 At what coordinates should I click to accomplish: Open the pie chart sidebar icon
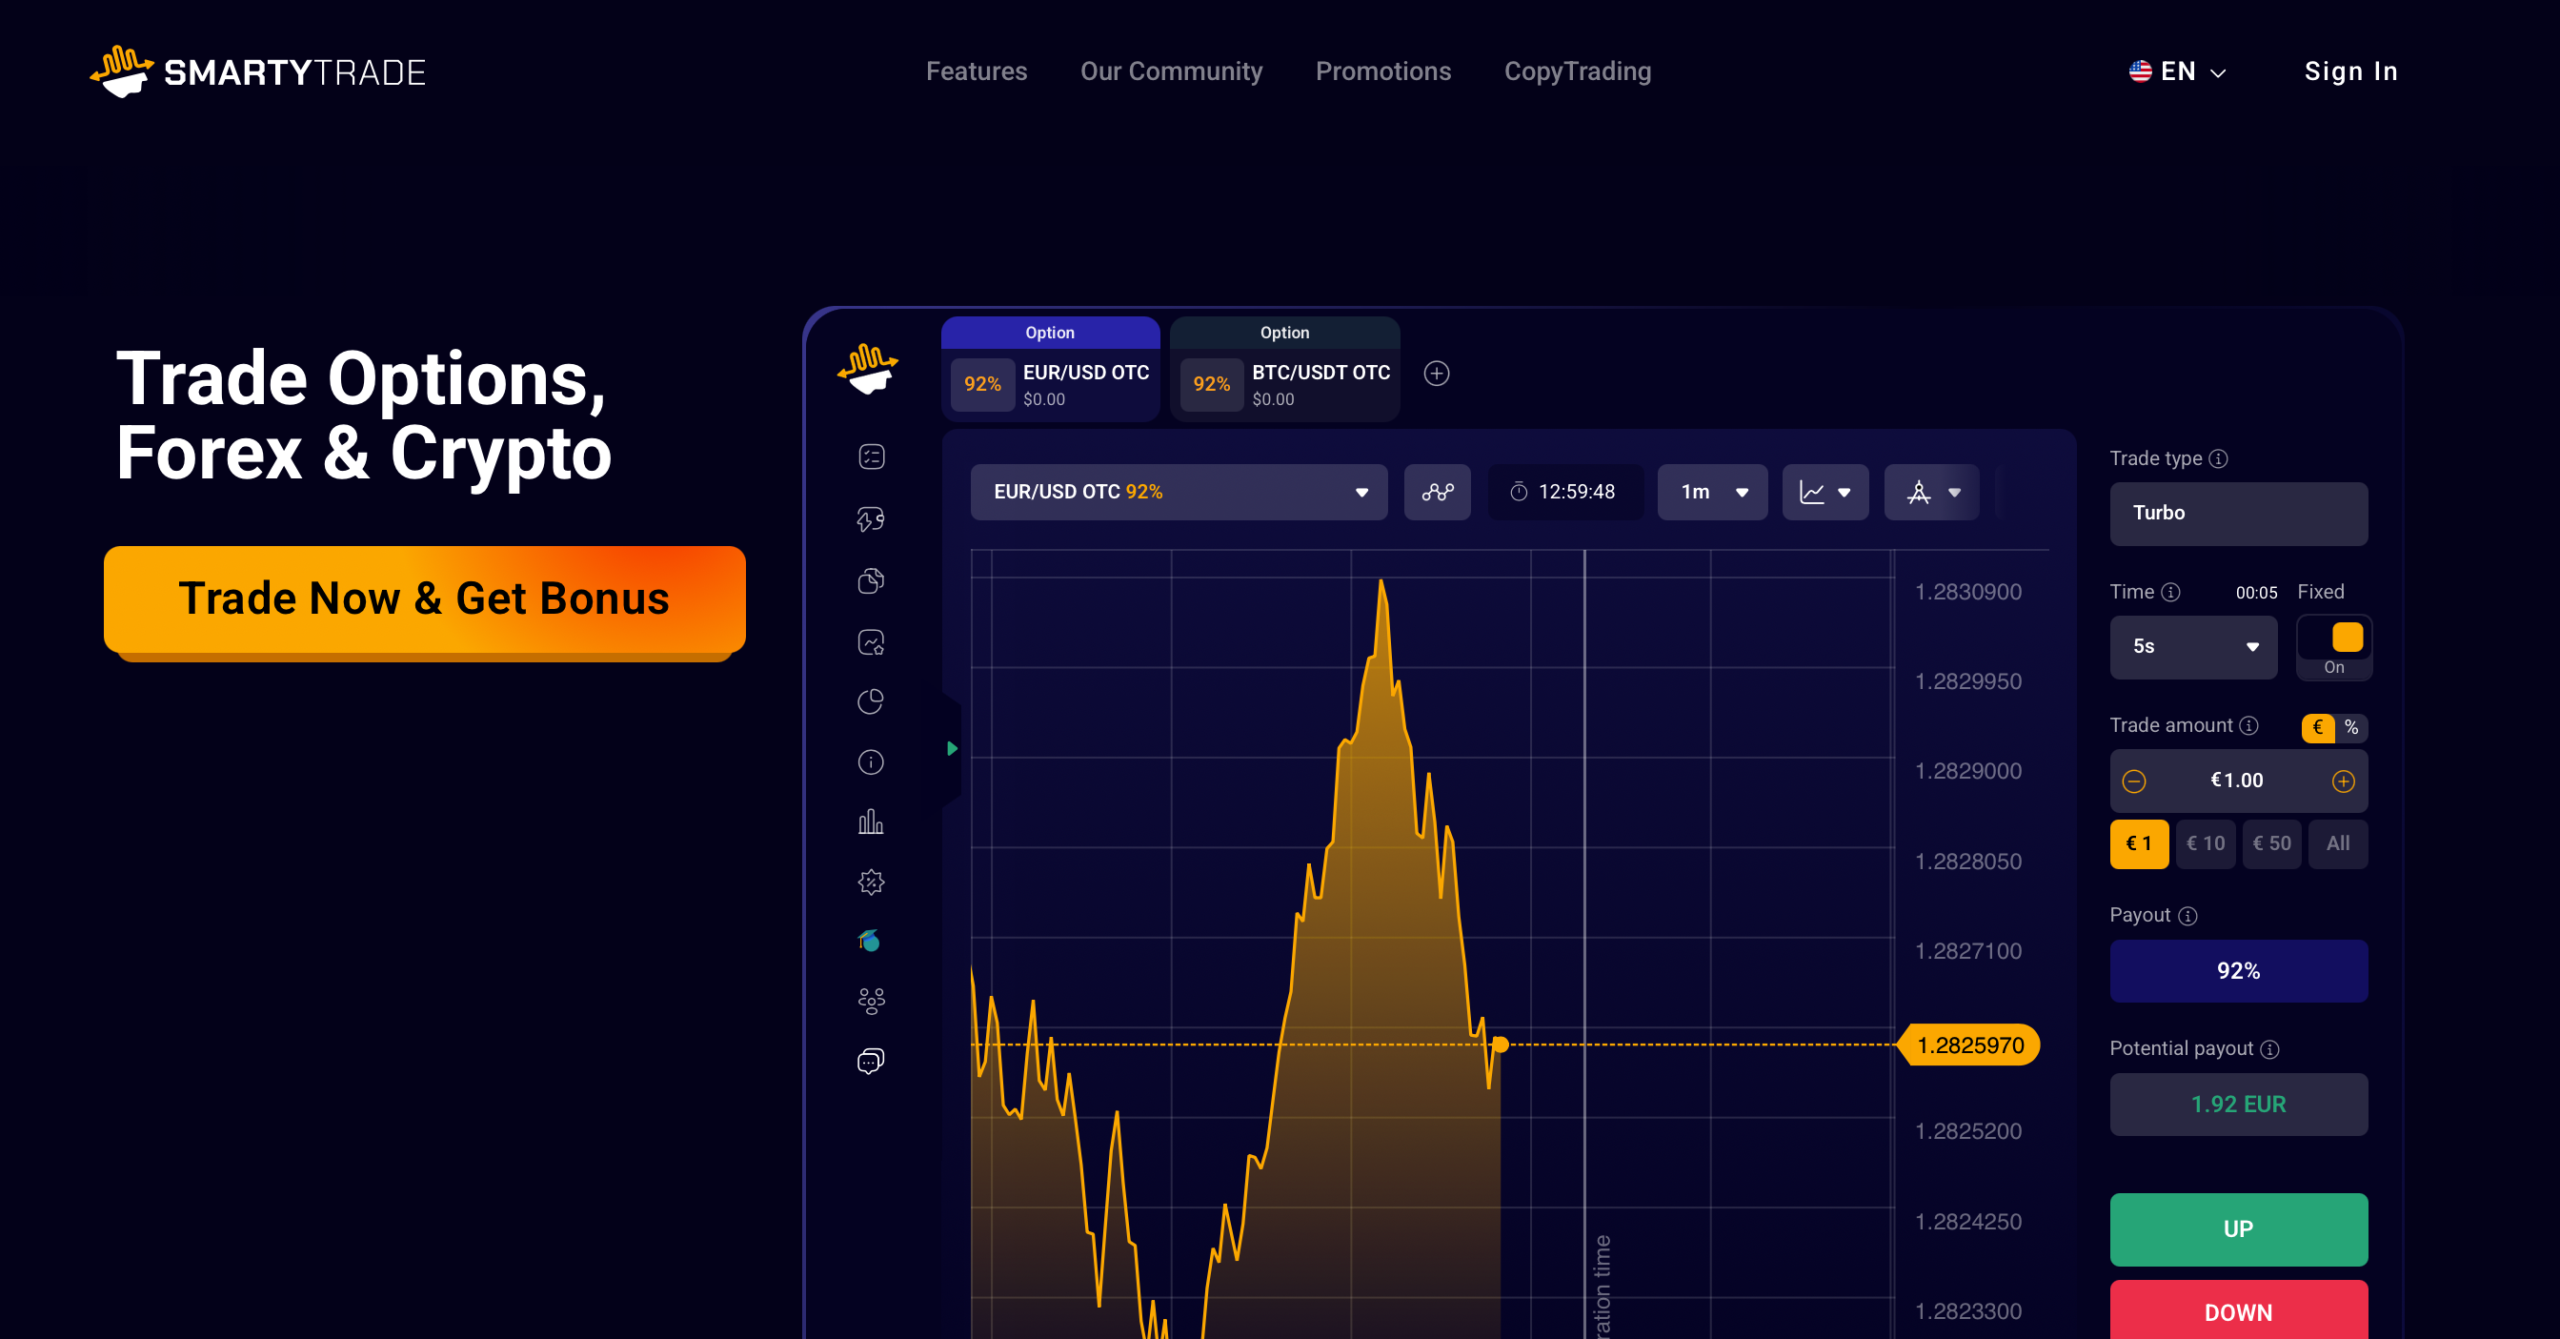pyautogui.click(x=871, y=702)
